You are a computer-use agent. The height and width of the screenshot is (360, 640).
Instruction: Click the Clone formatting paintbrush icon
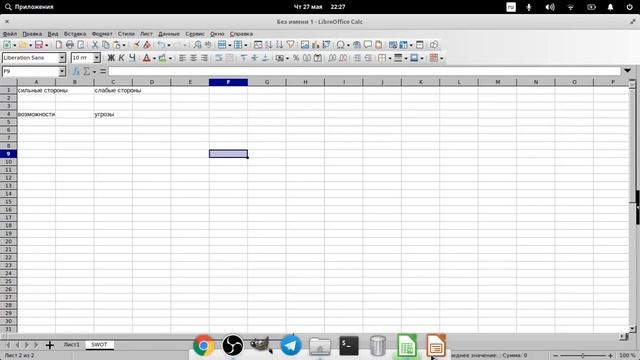(x=136, y=44)
